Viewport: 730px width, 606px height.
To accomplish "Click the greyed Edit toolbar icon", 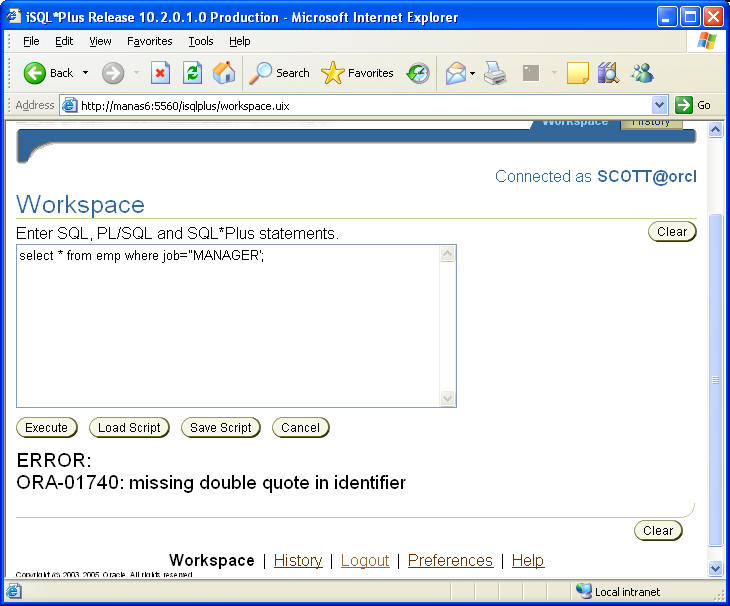I will coord(531,73).
